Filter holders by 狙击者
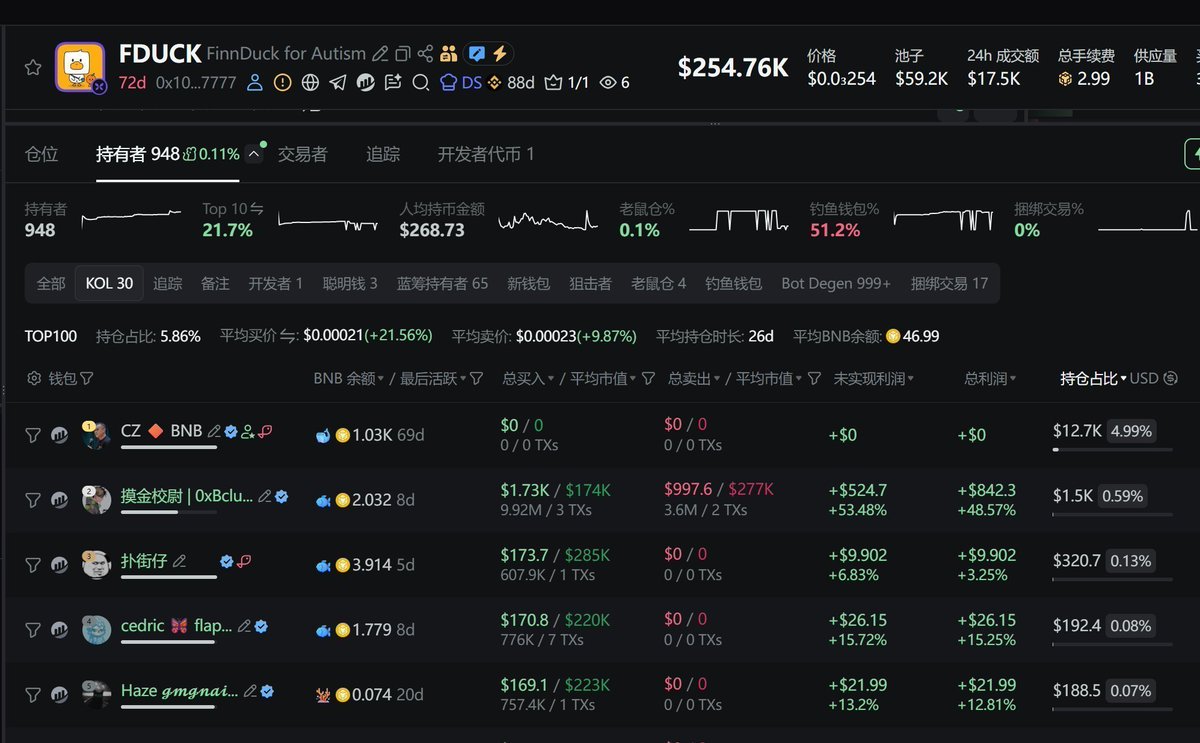 coord(591,283)
